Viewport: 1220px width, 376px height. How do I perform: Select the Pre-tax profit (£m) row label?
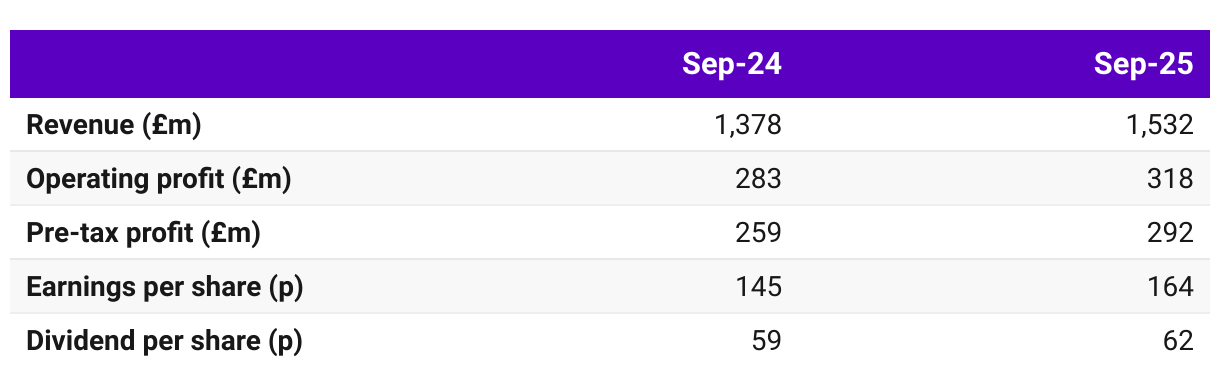pos(143,233)
